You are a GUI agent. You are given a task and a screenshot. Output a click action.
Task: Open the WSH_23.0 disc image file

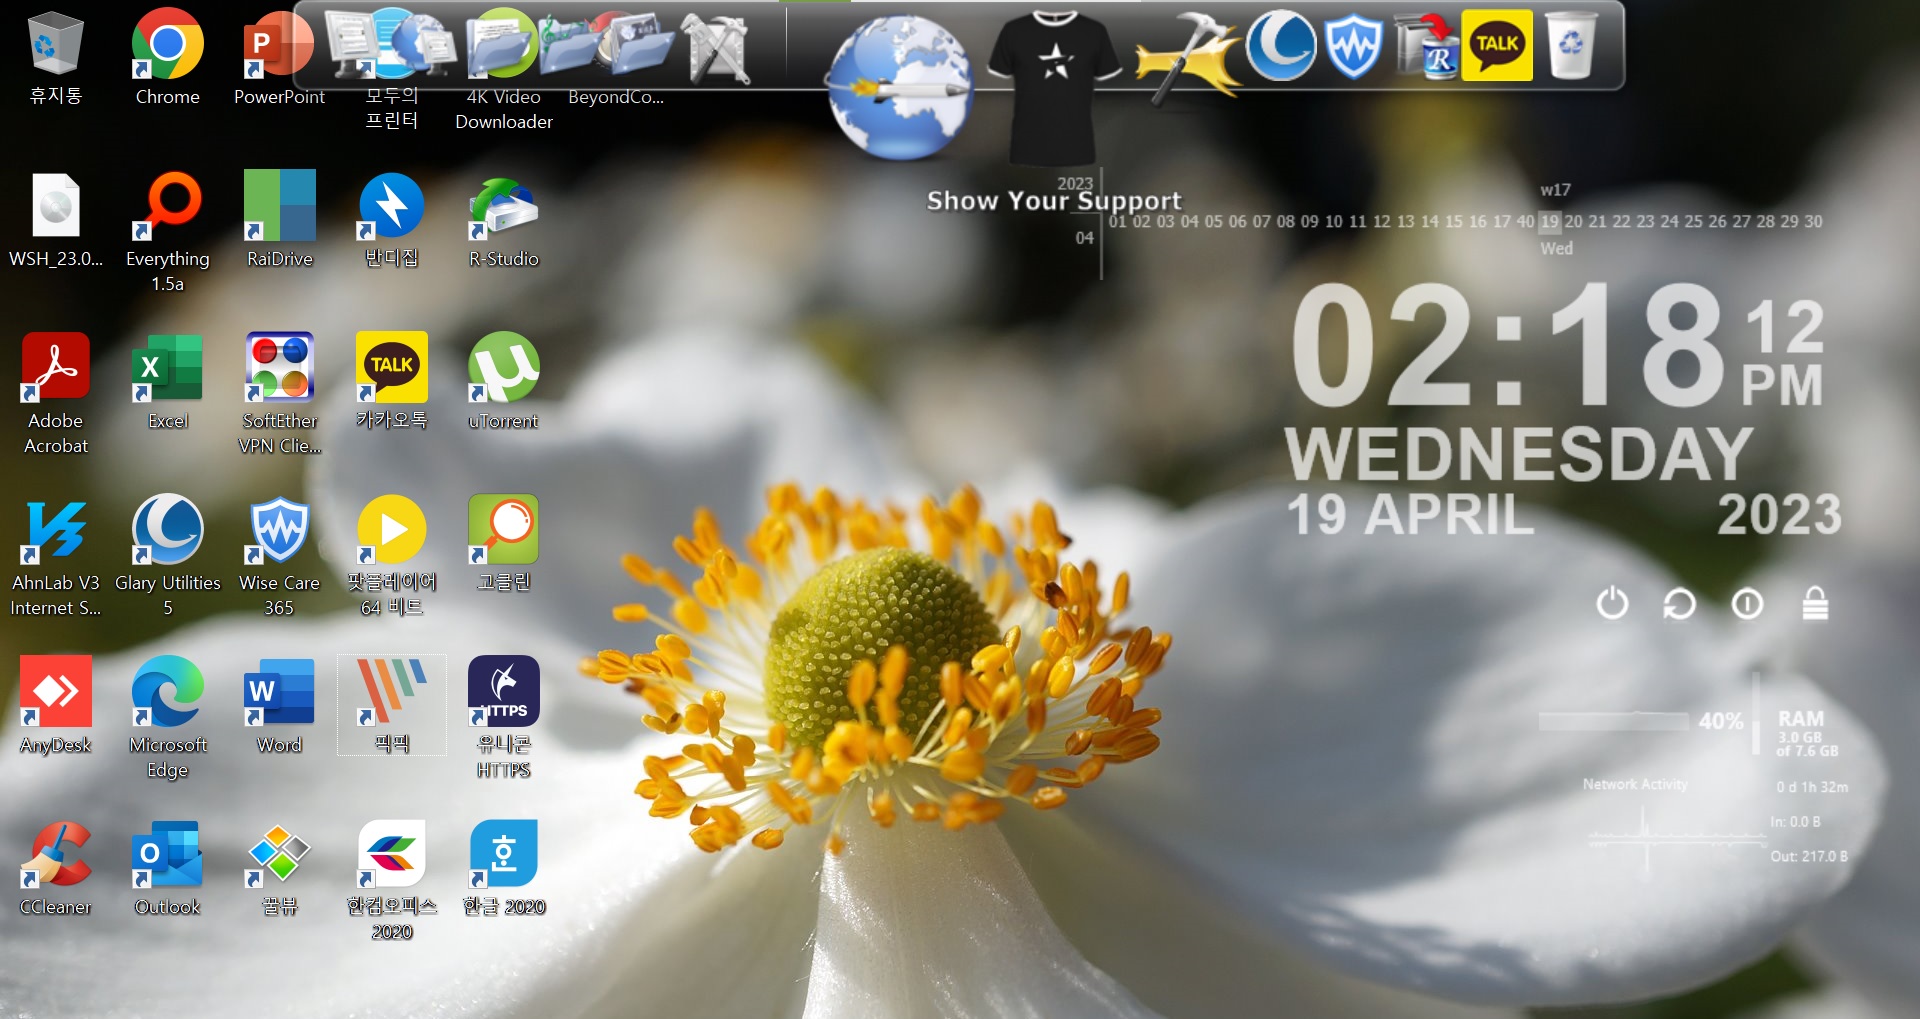pos(55,222)
